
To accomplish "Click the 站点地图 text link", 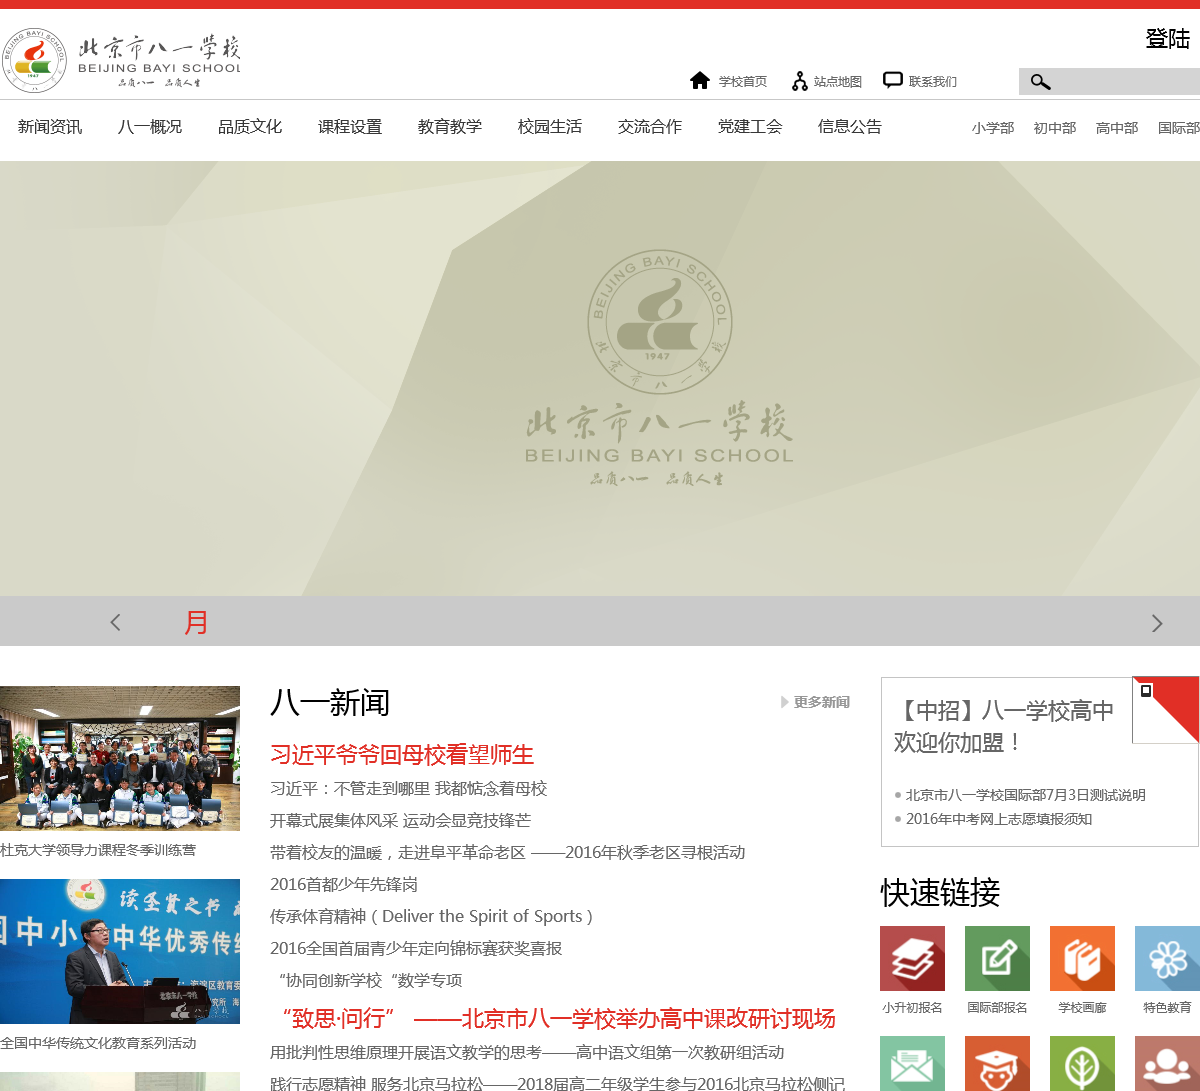I will [x=838, y=82].
